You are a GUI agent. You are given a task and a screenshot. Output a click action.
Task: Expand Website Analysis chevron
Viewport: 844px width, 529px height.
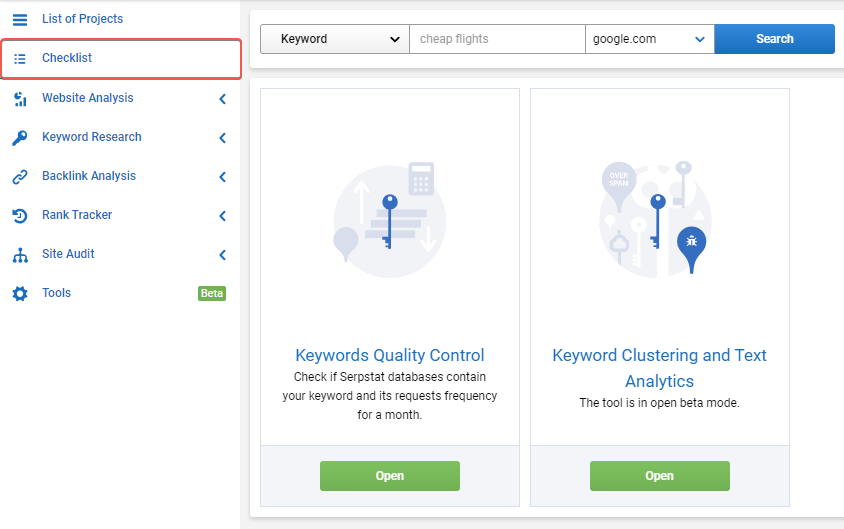coord(222,99)
